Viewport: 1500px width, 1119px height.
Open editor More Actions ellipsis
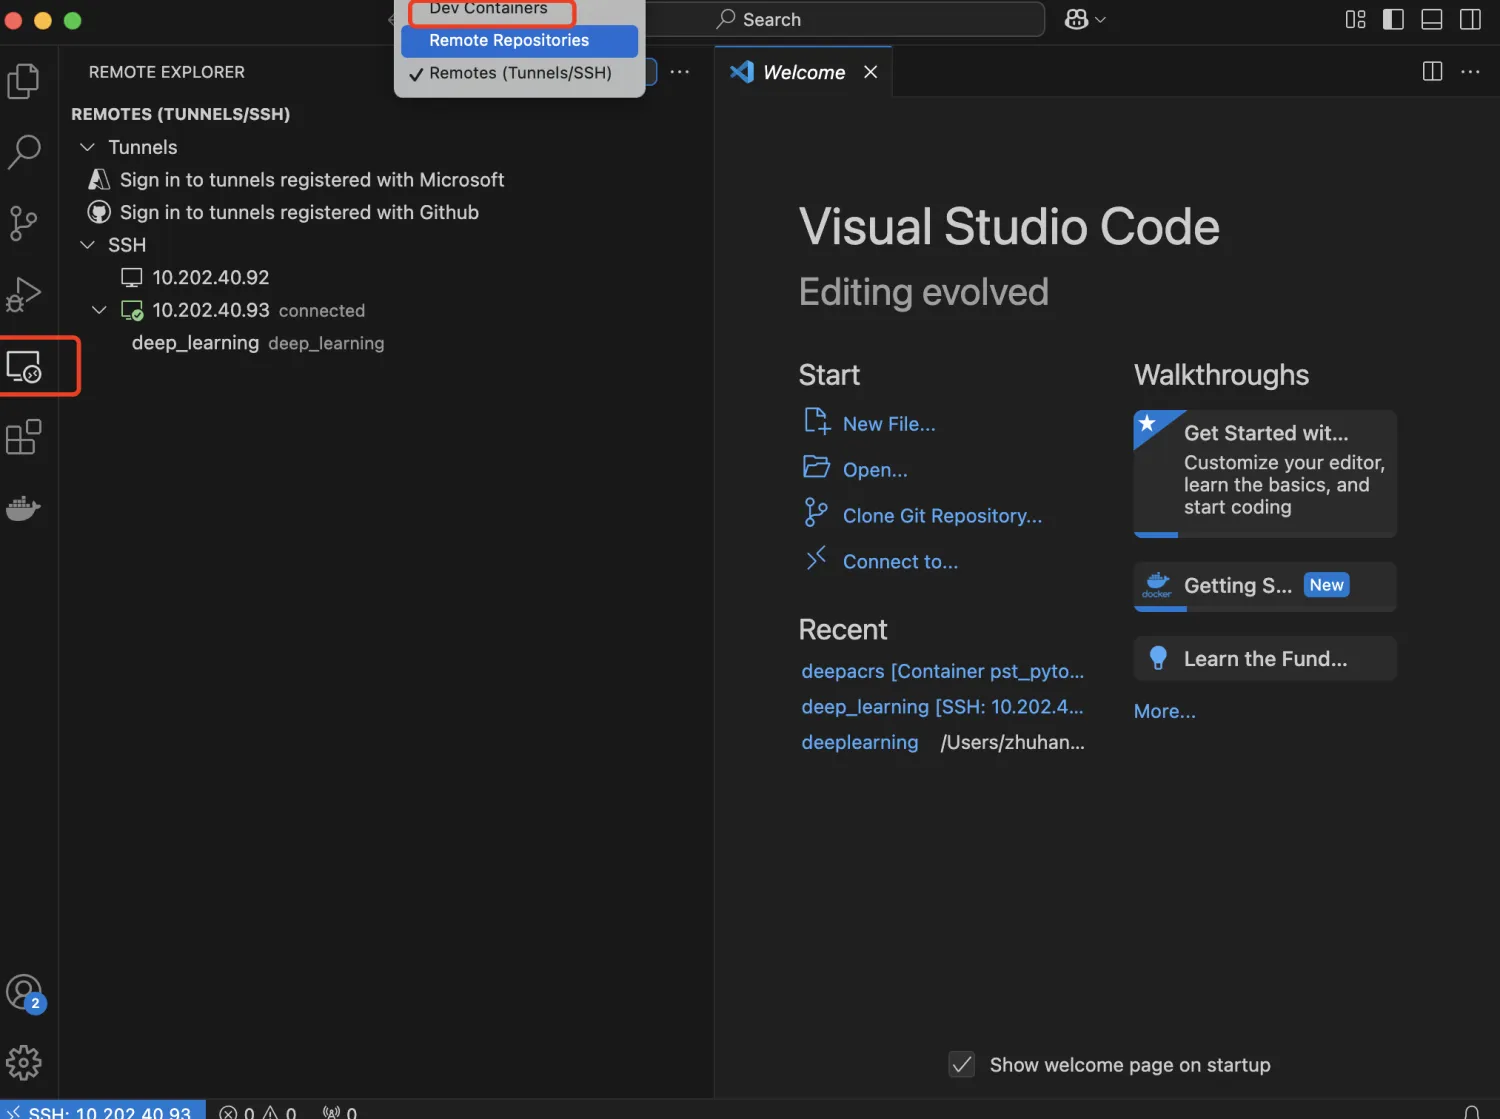pyautogui.click(x=1470, y=71)
